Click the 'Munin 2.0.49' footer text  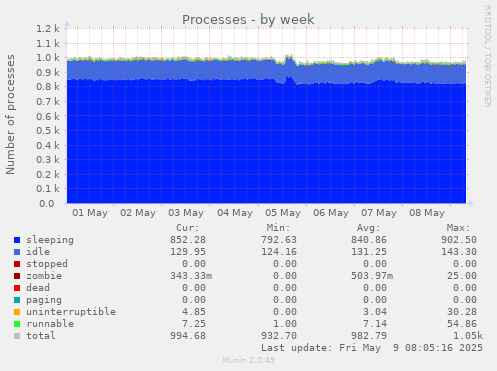pyautogui.click(x=249, y=360)
